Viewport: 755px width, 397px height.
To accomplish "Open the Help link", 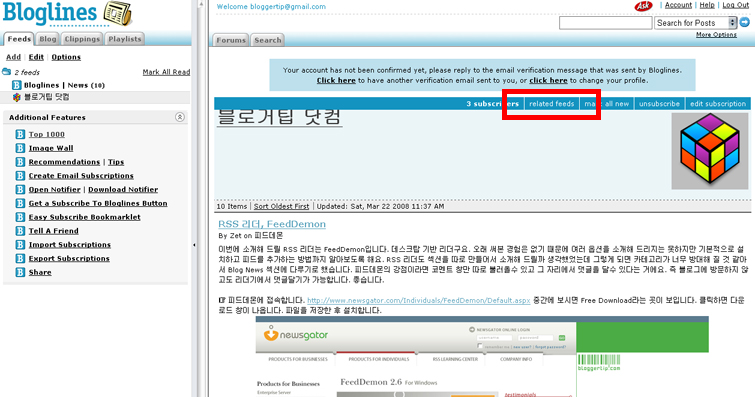I will (707, 5).
